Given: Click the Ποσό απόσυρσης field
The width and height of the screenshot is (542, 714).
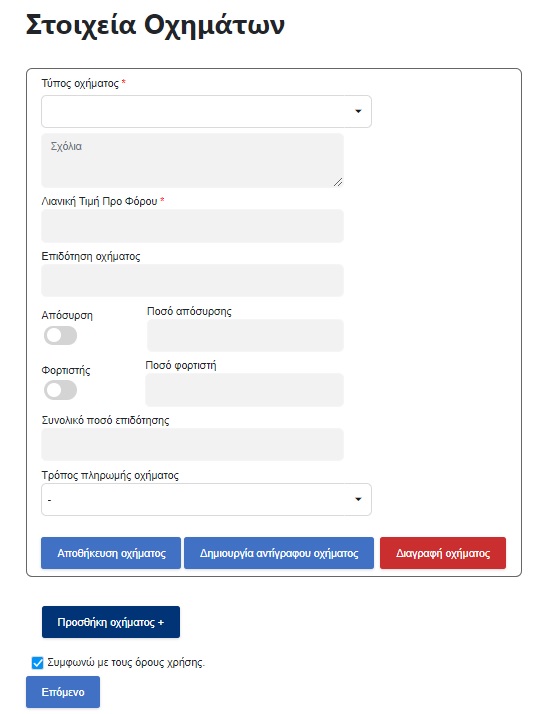Looking at the screenshot, I should (x=245, y=335).
